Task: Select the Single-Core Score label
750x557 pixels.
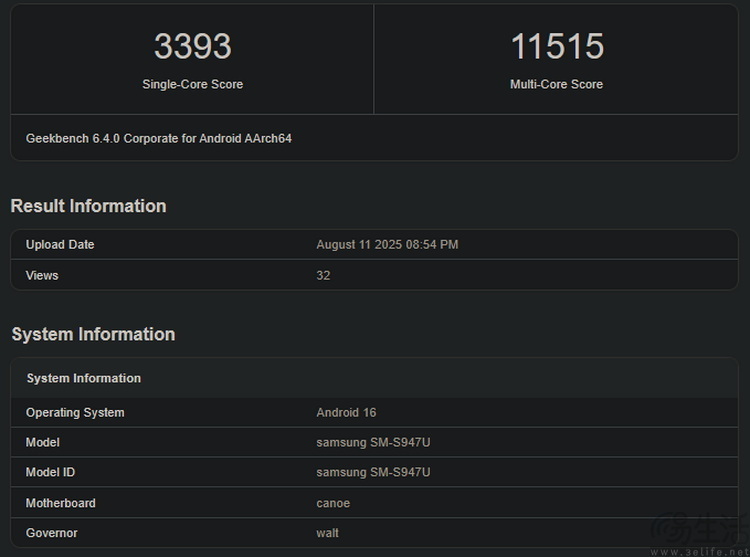Action: pyautogui.click(x=193, y=84)
